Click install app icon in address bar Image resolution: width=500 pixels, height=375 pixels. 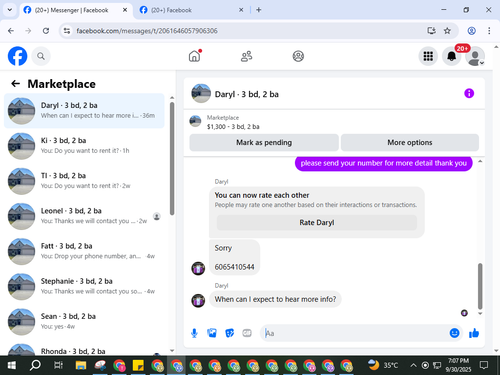click(x=431, y=31)
